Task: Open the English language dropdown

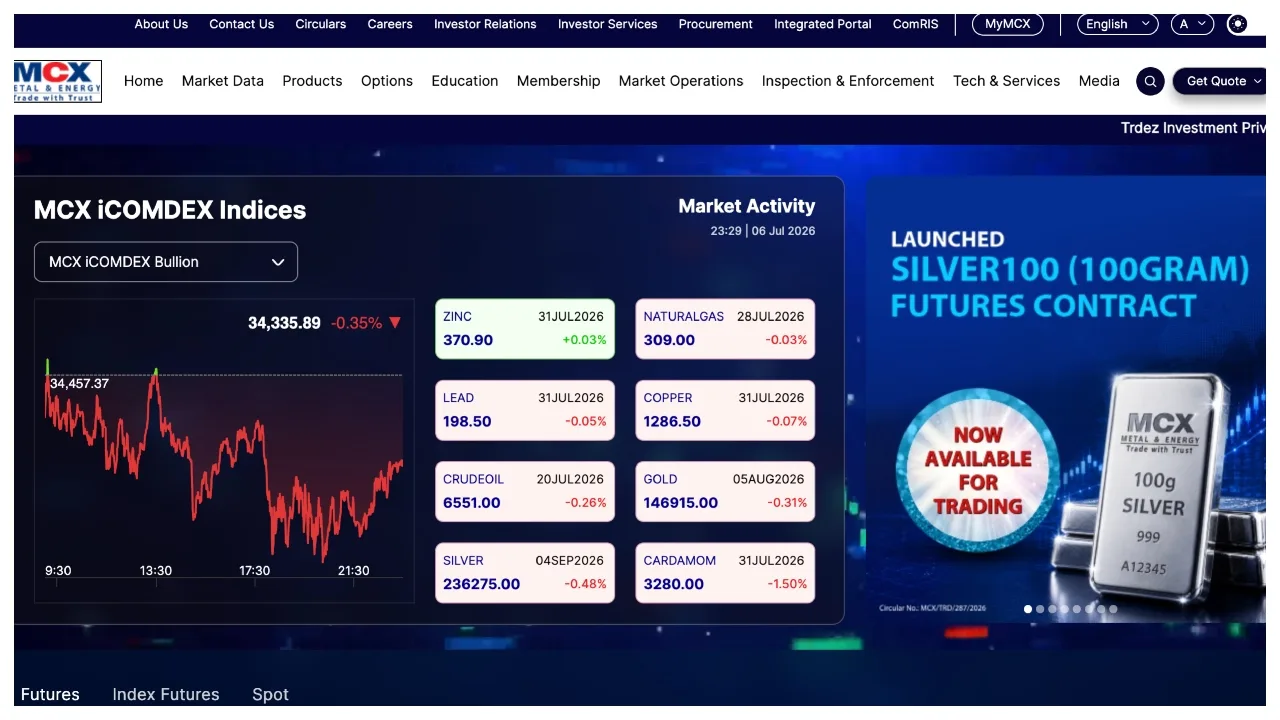Action: point(1118,24)
